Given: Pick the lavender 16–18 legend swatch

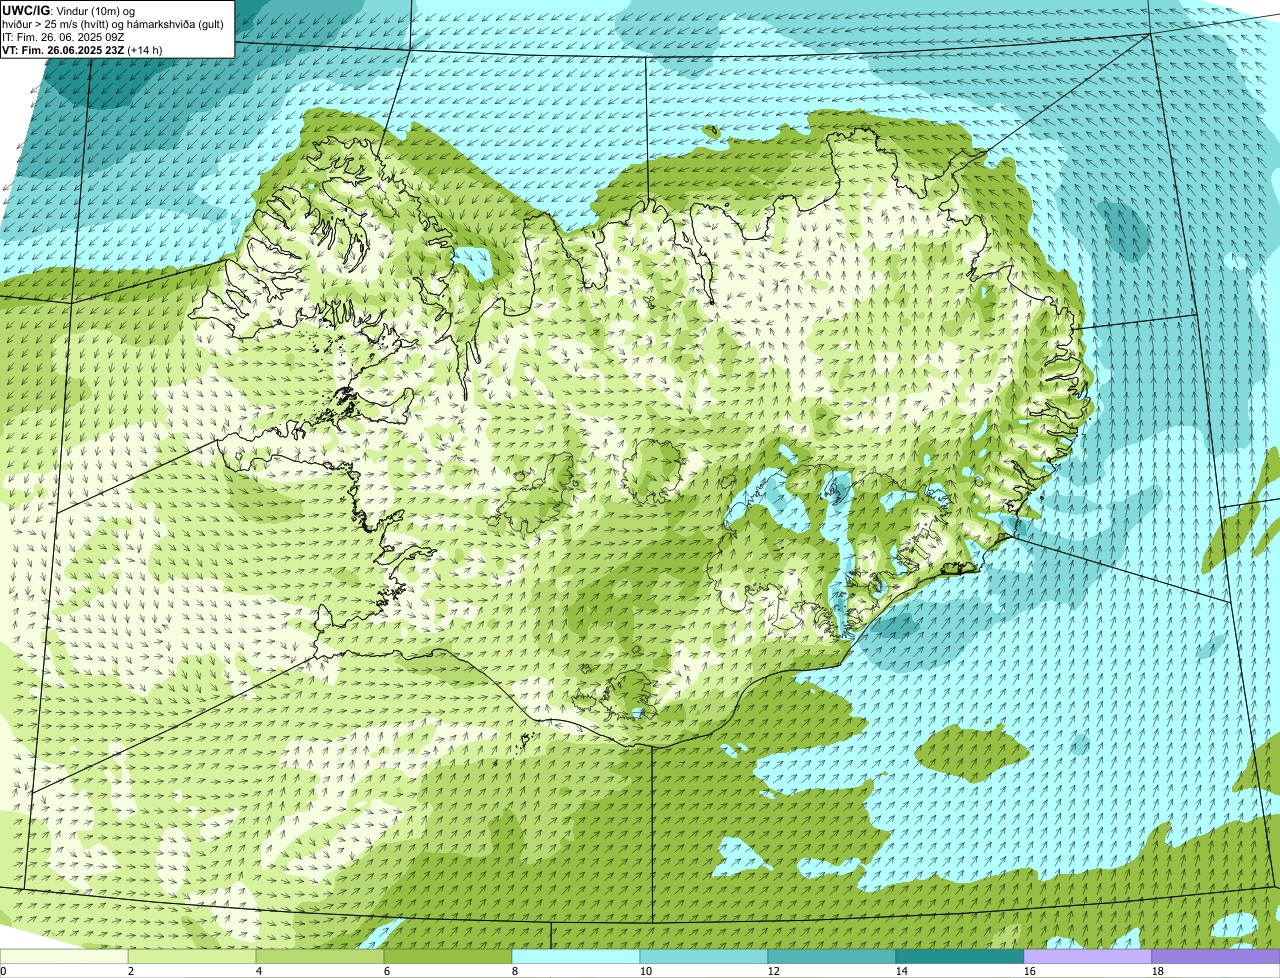Looking at the screenshot, I should click(1088, 956).
